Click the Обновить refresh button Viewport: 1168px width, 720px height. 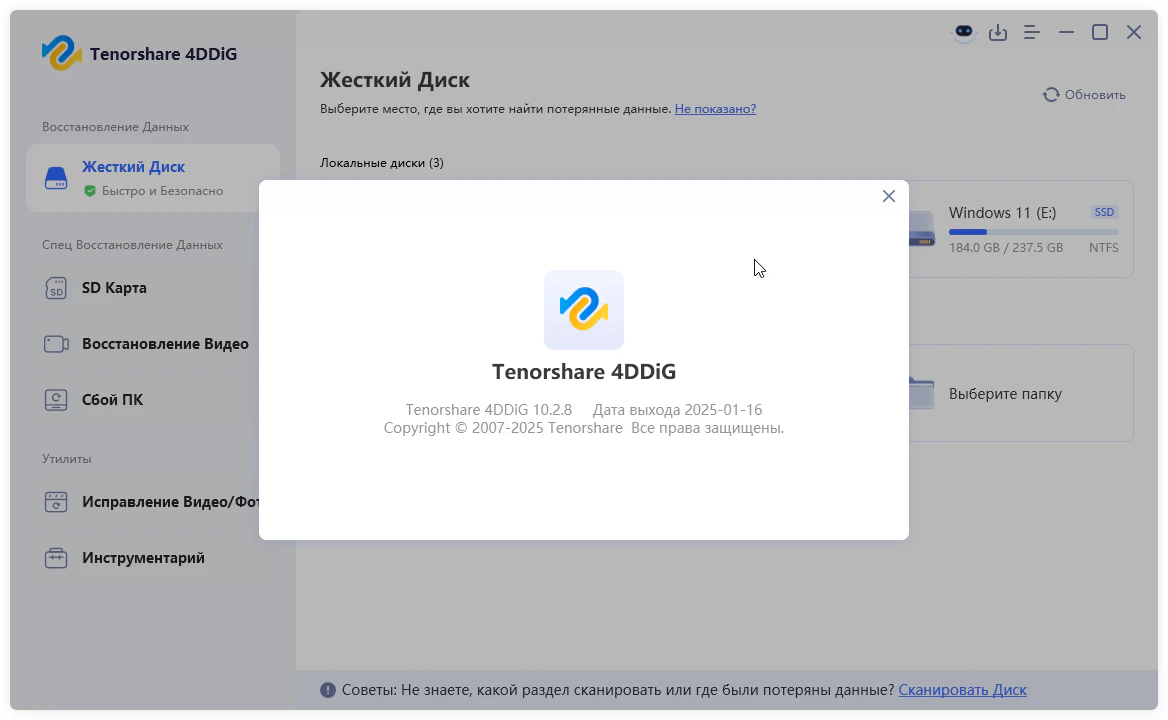pyautogui.click(x=1084, y=95)
